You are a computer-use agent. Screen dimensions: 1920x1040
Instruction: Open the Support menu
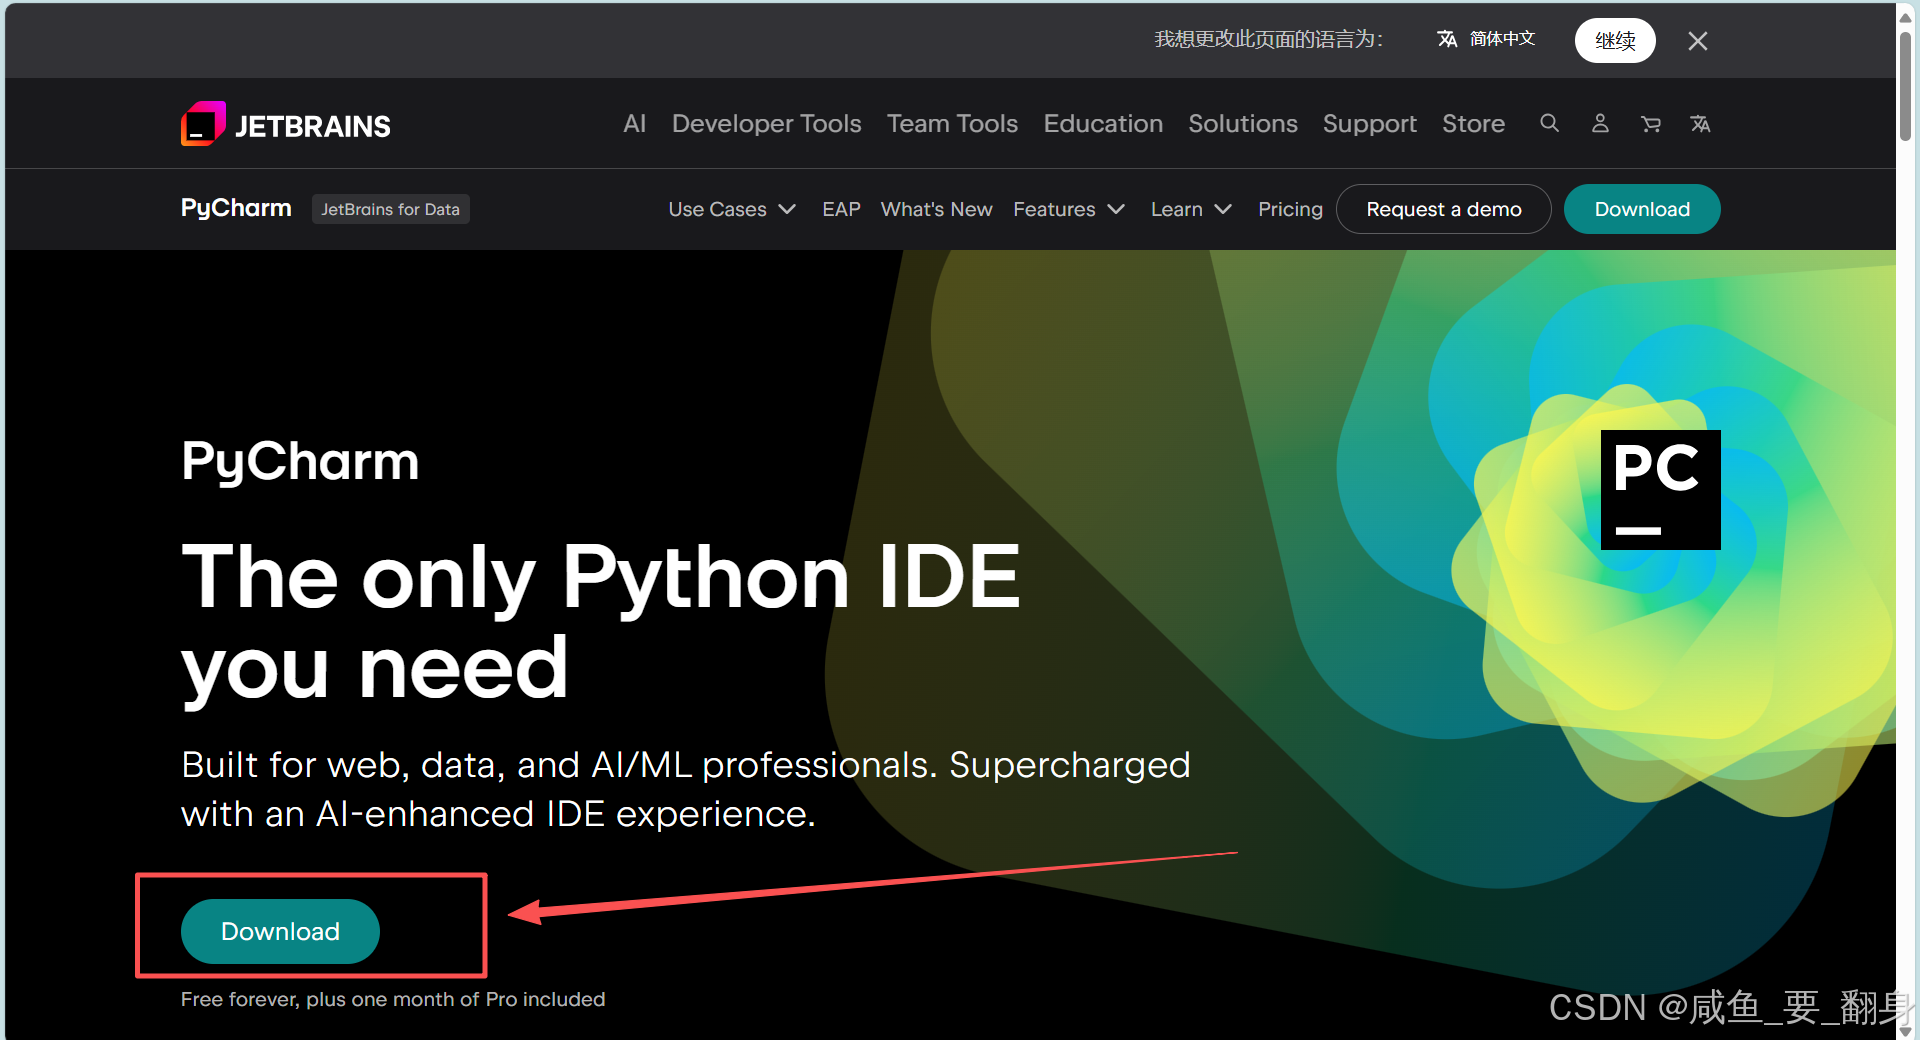[1370, 124]
